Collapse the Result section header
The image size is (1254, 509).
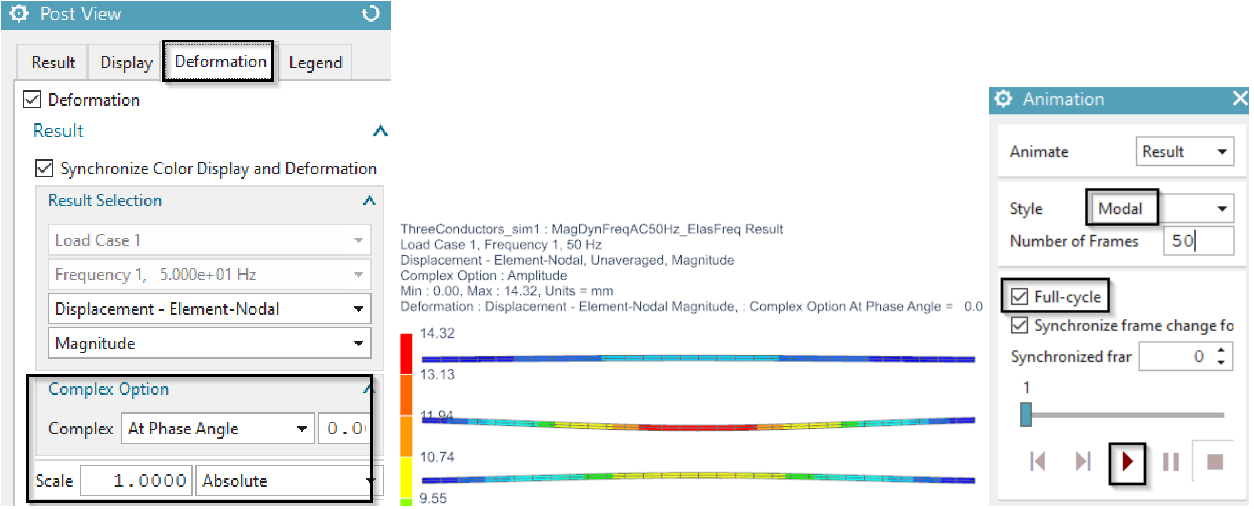click(379, 131)
